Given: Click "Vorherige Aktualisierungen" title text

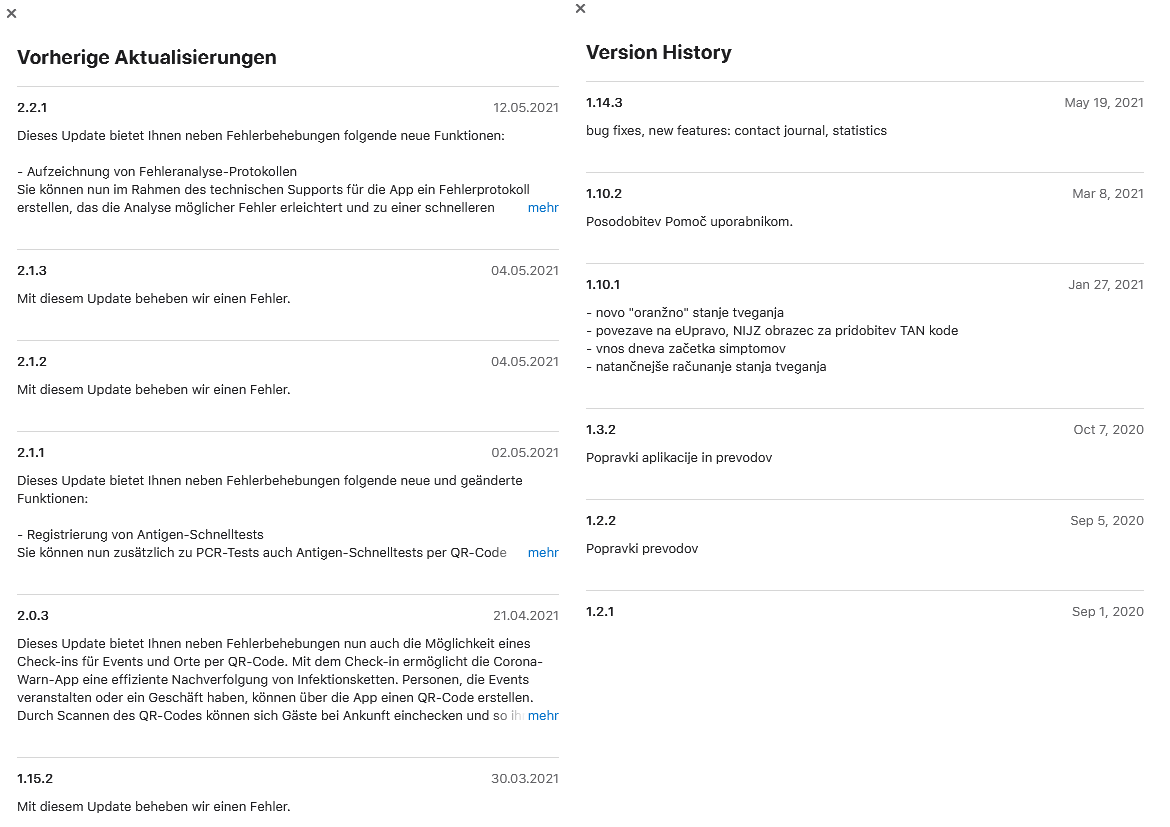Looking at the screenshot, I should pos(146,58).
